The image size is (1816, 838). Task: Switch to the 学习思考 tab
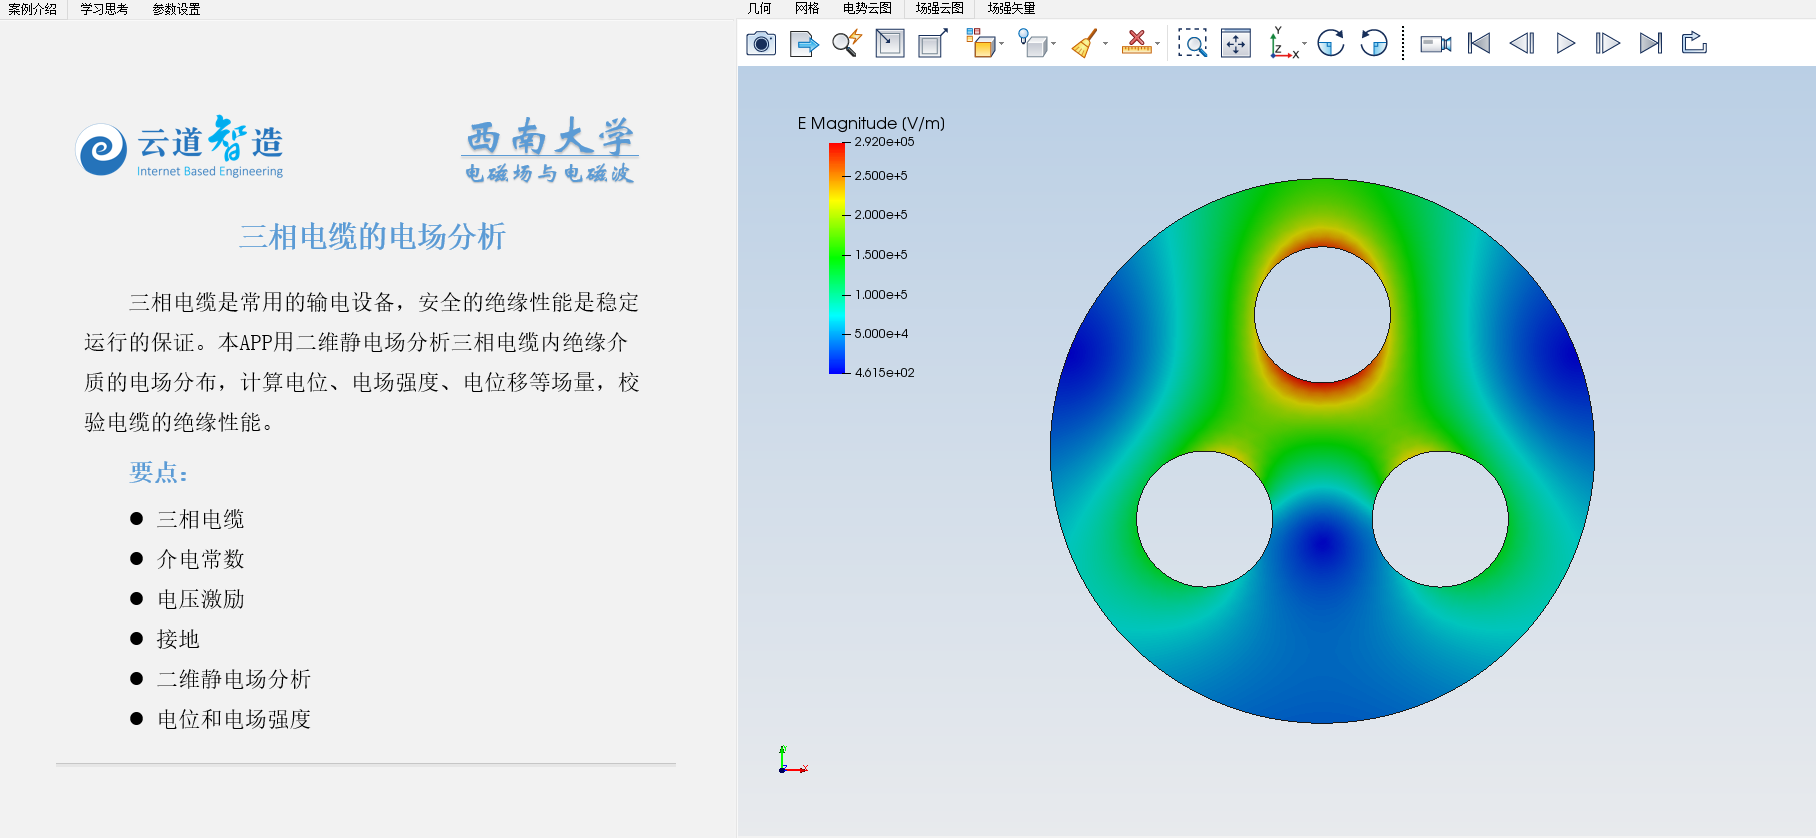coord(104,9)
